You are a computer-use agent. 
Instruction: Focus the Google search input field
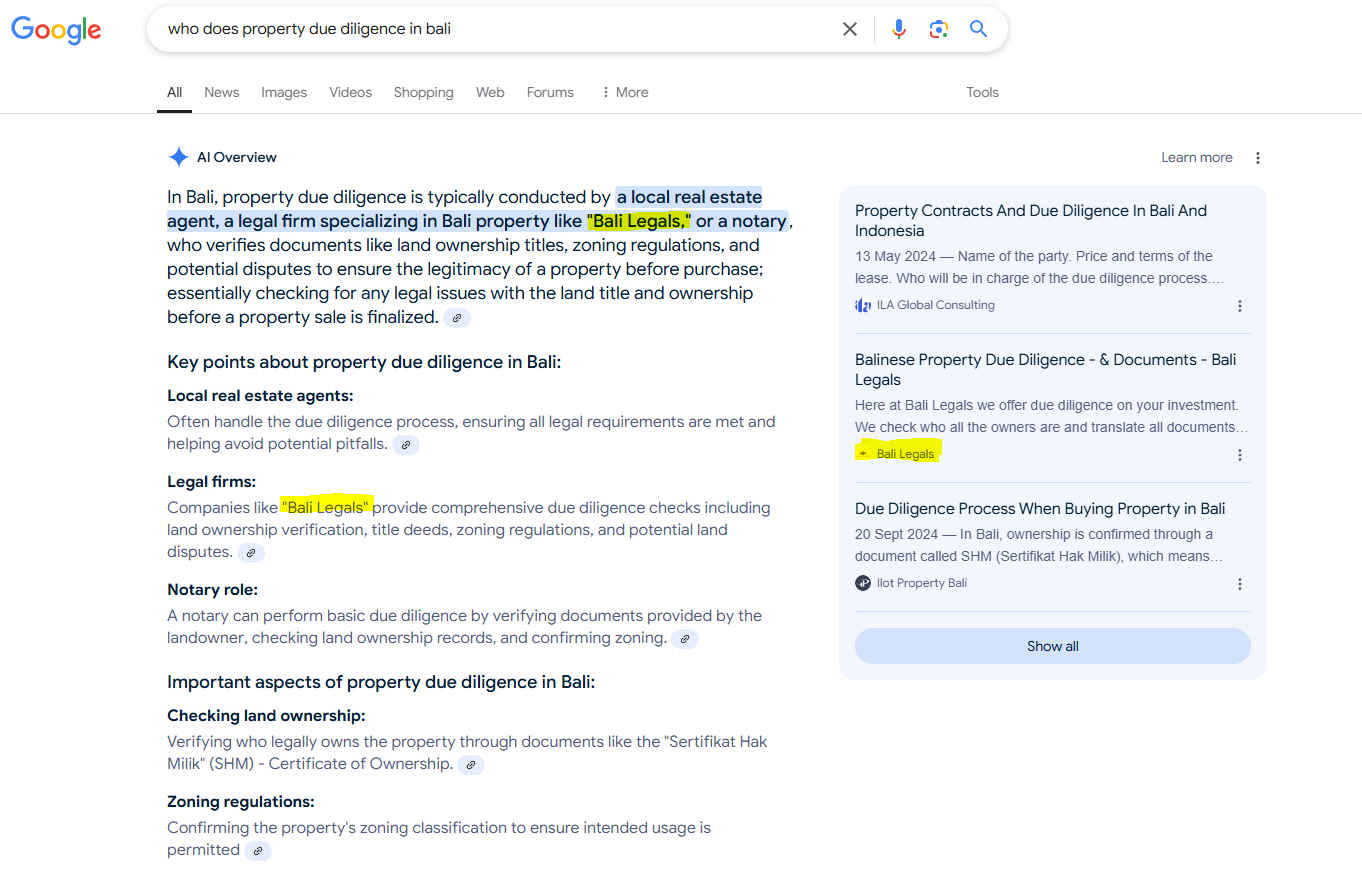(x=498, y=29)
